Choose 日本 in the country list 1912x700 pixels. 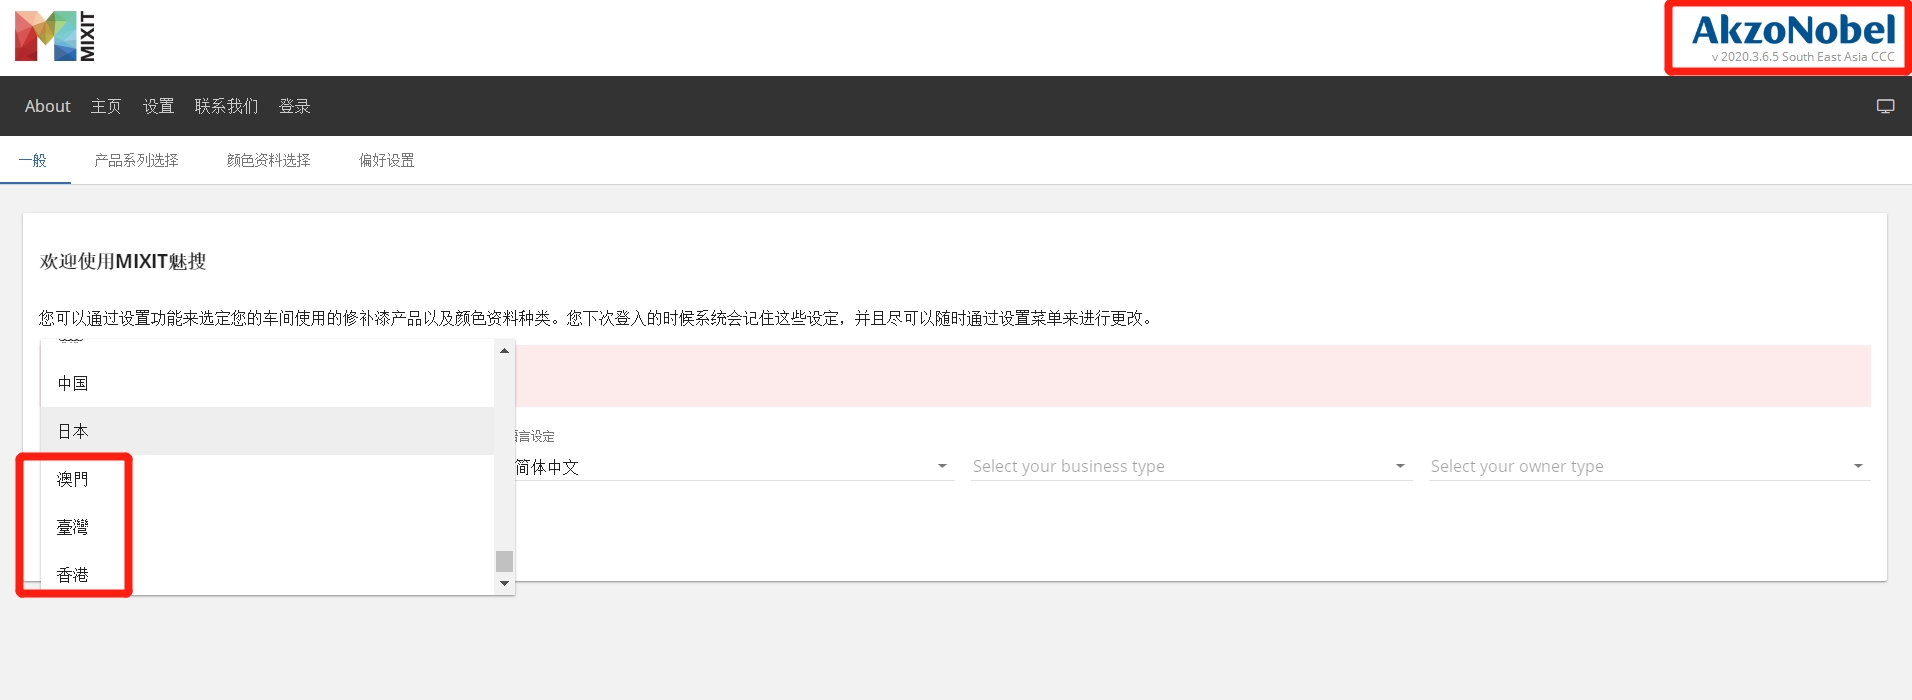pos(73,431)
